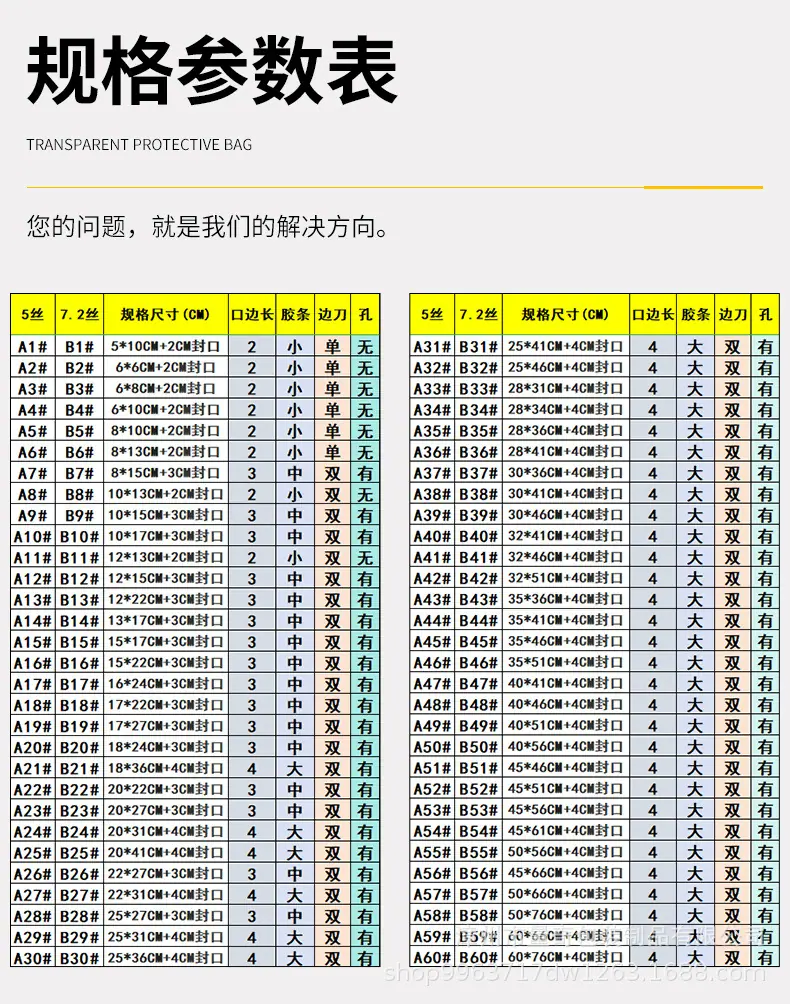Select the 7.2丝 header in right table

(478, 314)
